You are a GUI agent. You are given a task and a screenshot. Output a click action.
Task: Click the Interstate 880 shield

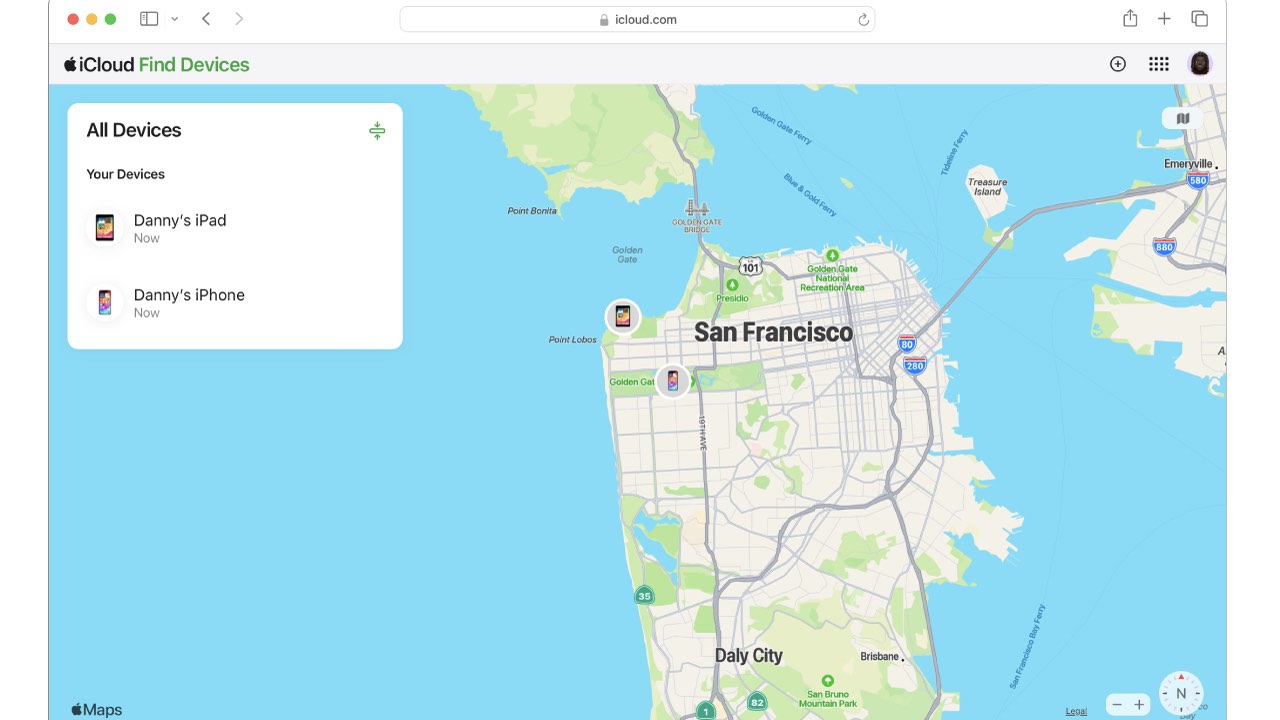tap(1164, 246)
